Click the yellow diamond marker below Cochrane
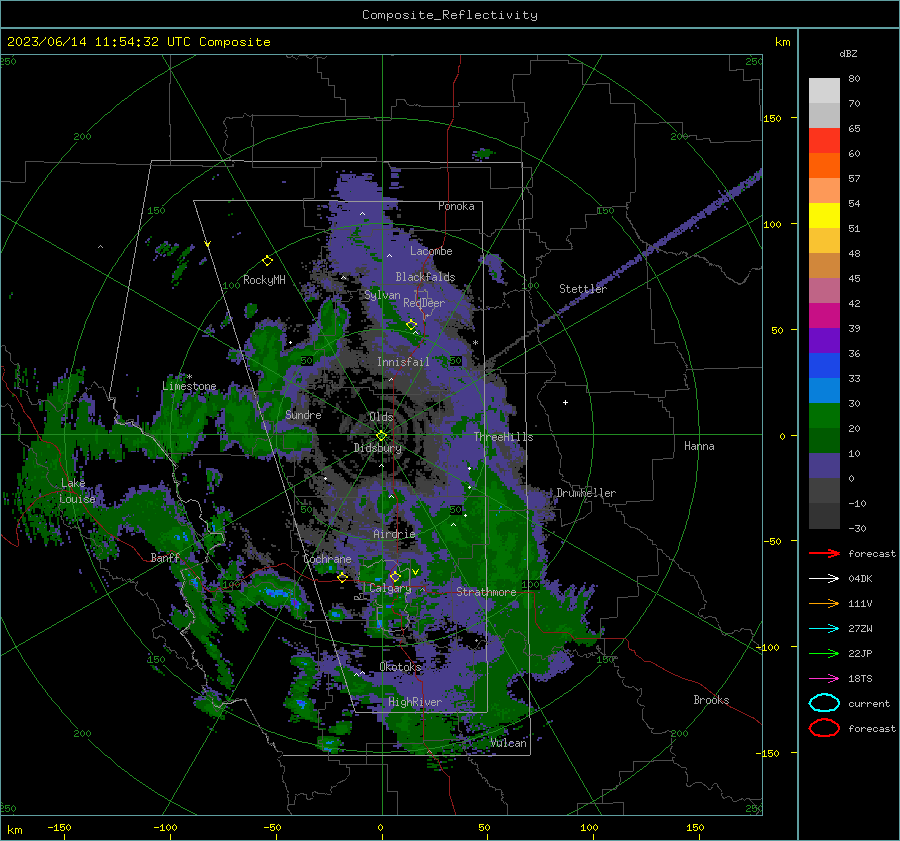 tap(342, 578)
